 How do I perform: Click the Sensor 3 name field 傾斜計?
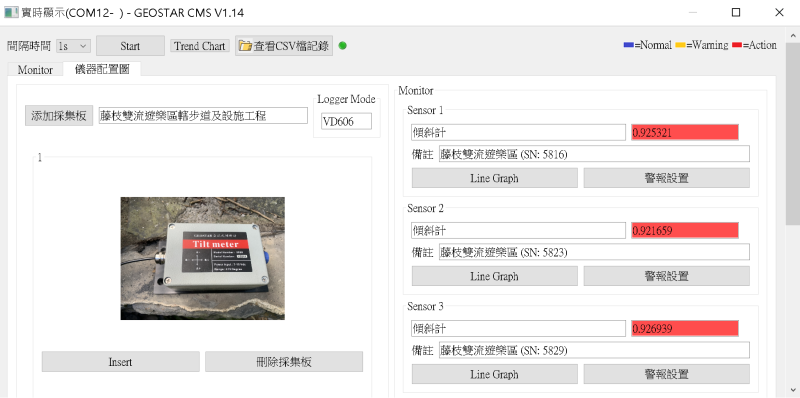[x=518, y=329]
